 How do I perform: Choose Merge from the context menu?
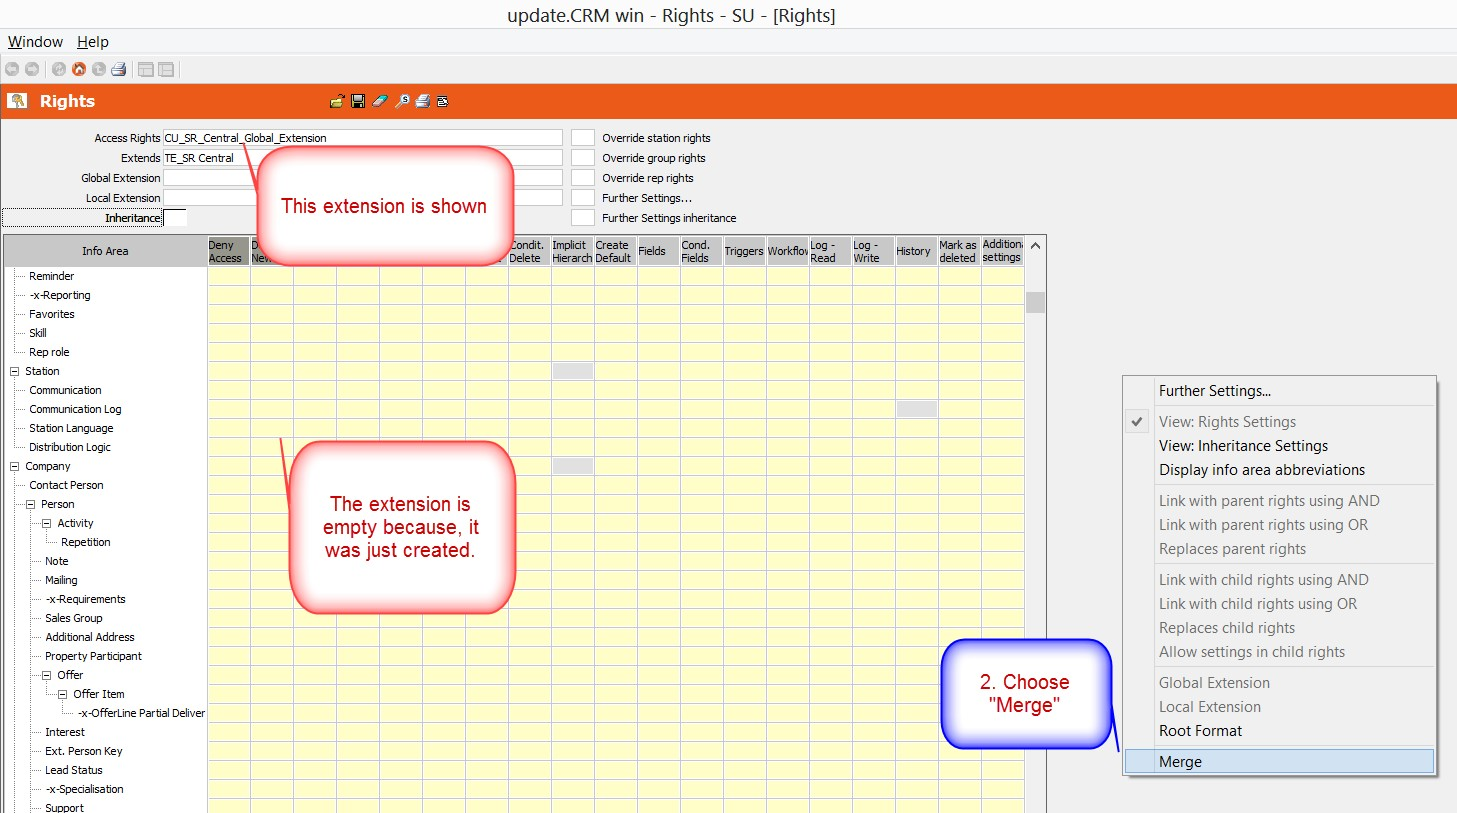pos(1180,762)
